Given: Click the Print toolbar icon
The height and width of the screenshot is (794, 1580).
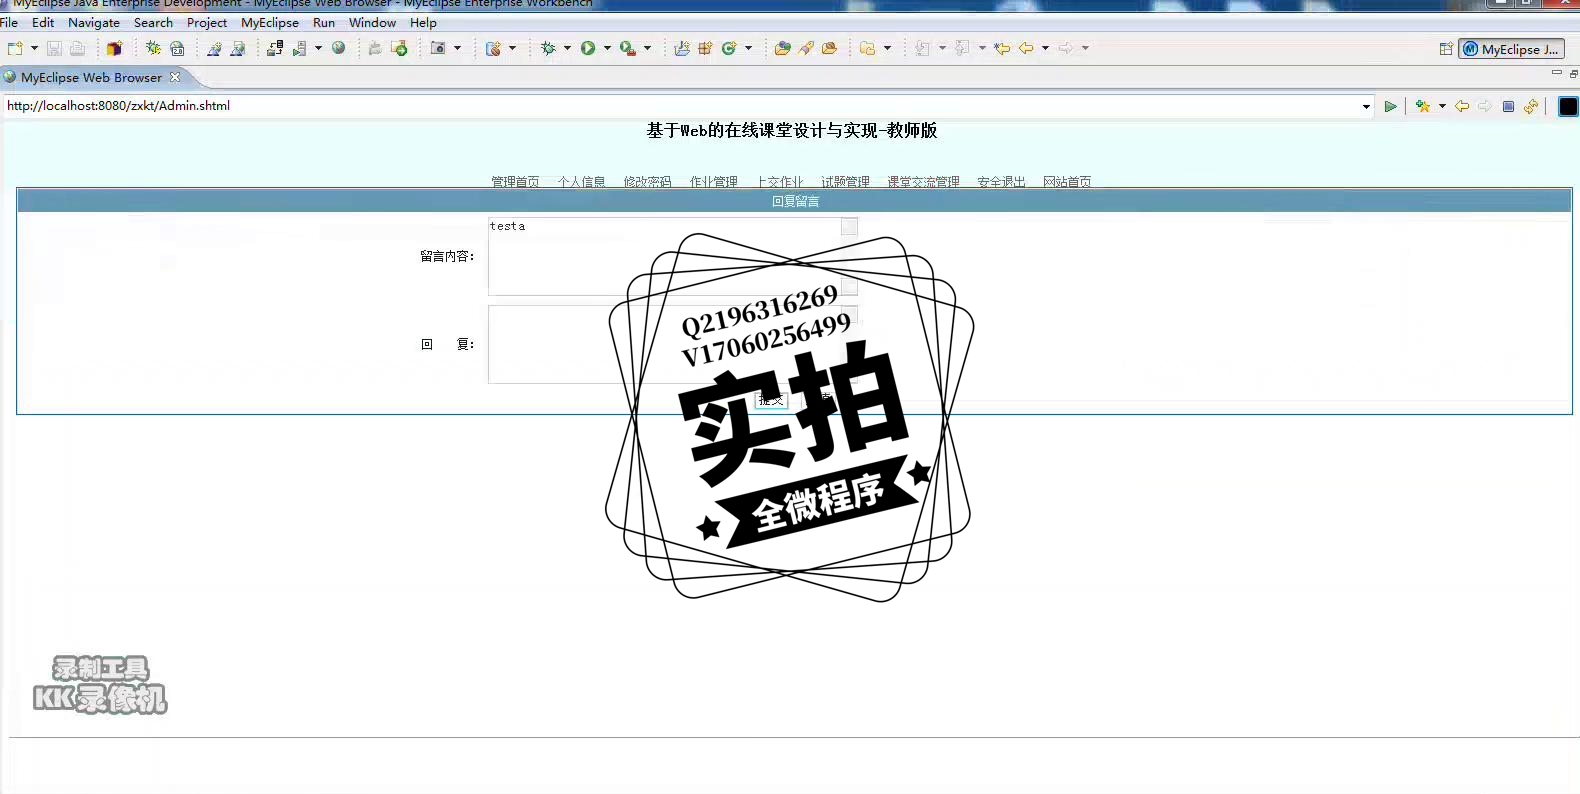Looking at the screenshot, I should 77,48.
